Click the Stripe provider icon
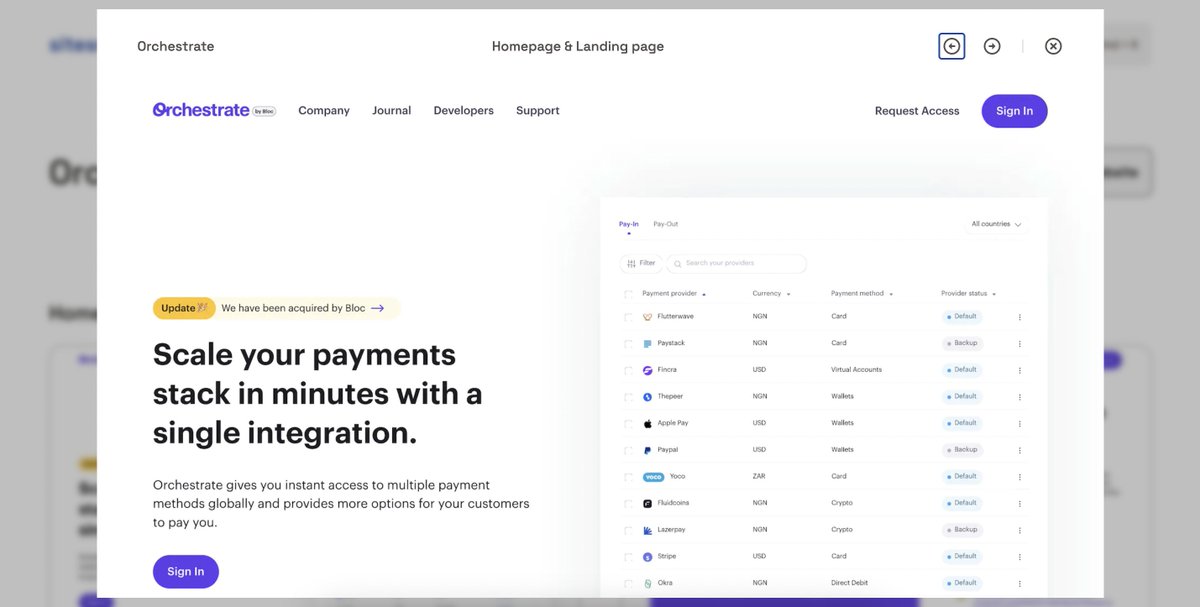This screenshot has height=607, width=1200. [x=648, y=557]
